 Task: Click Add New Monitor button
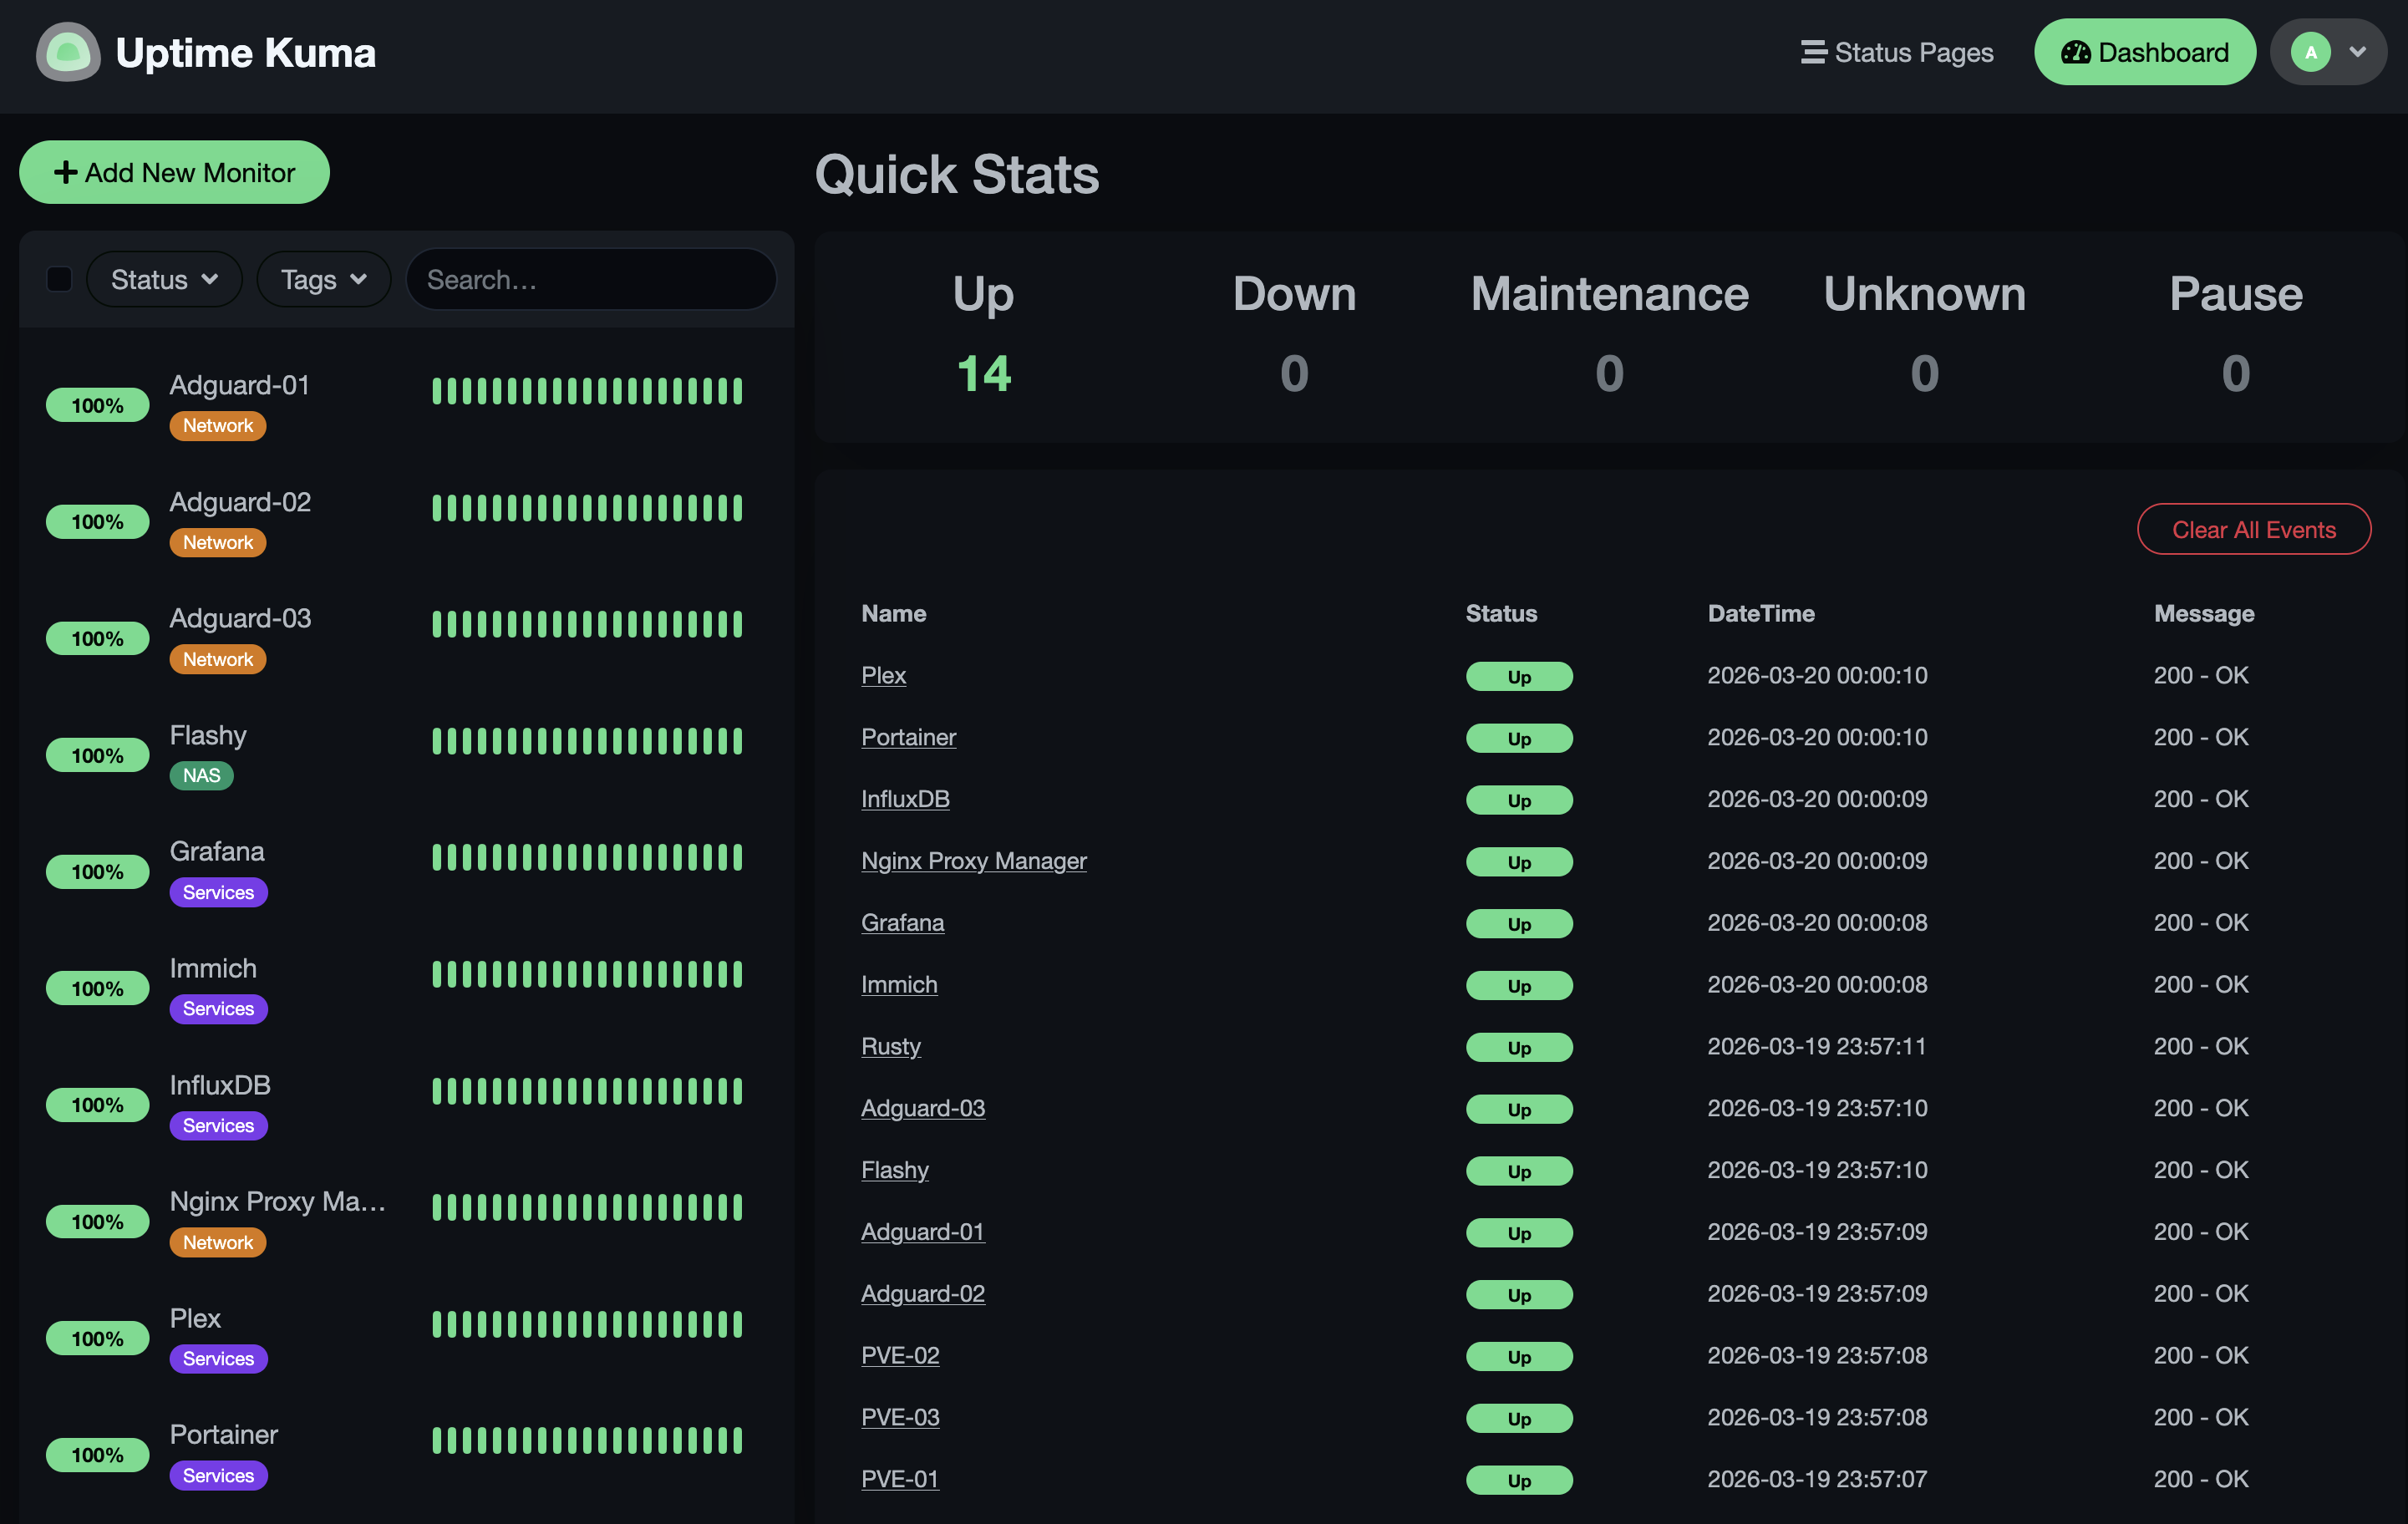pos(174,172)
